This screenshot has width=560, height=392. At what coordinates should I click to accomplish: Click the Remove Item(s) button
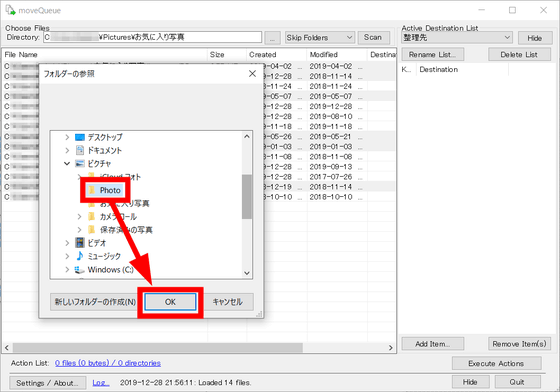pos(519,344)
